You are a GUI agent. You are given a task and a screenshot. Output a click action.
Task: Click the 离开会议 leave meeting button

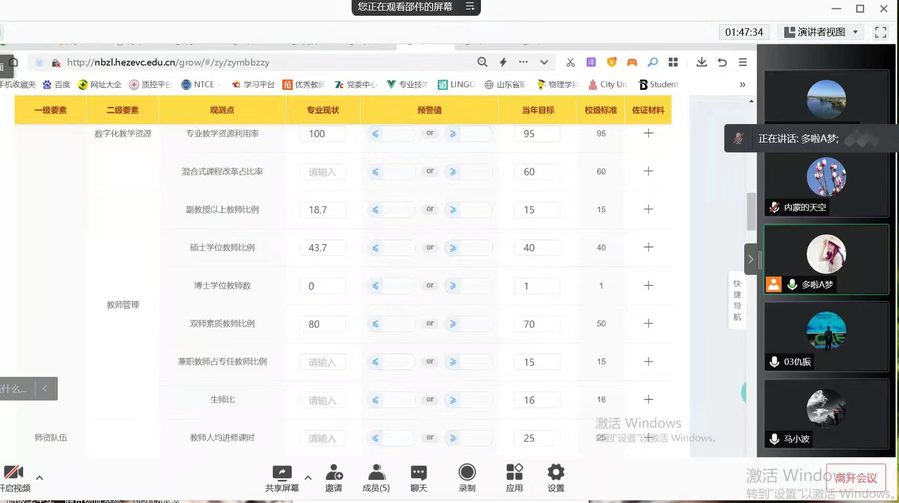pos(855,478)
